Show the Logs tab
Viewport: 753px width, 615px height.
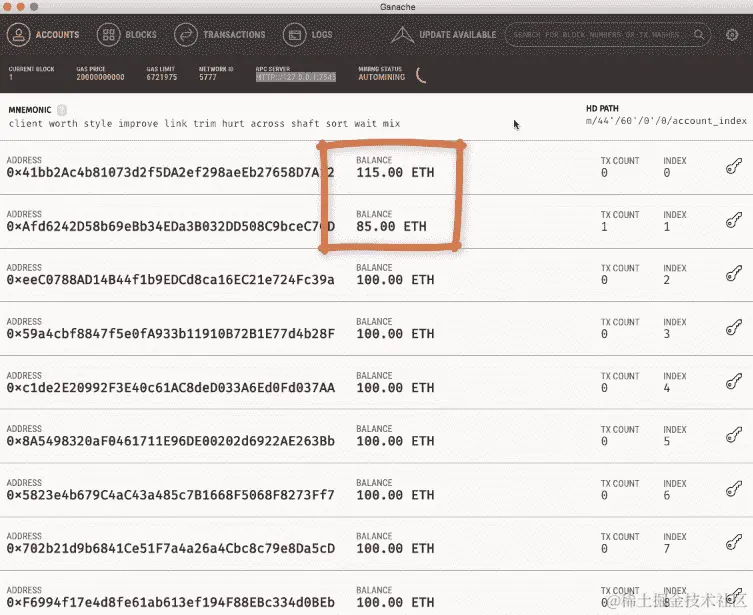point(308,35)
